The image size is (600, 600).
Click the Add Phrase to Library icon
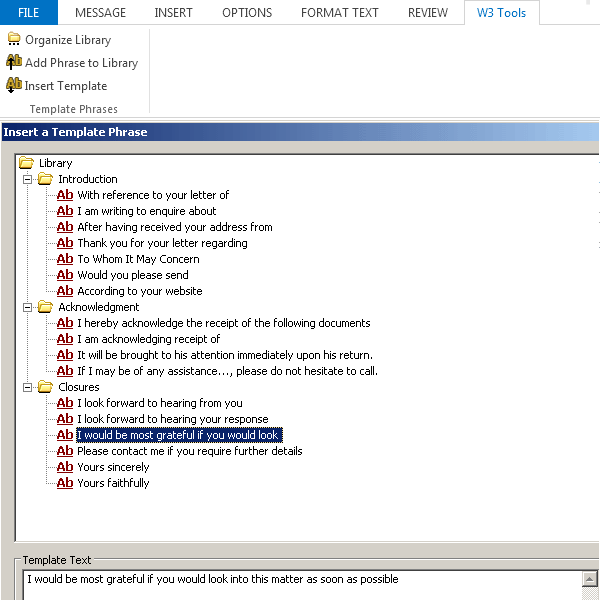pos(14,62)
